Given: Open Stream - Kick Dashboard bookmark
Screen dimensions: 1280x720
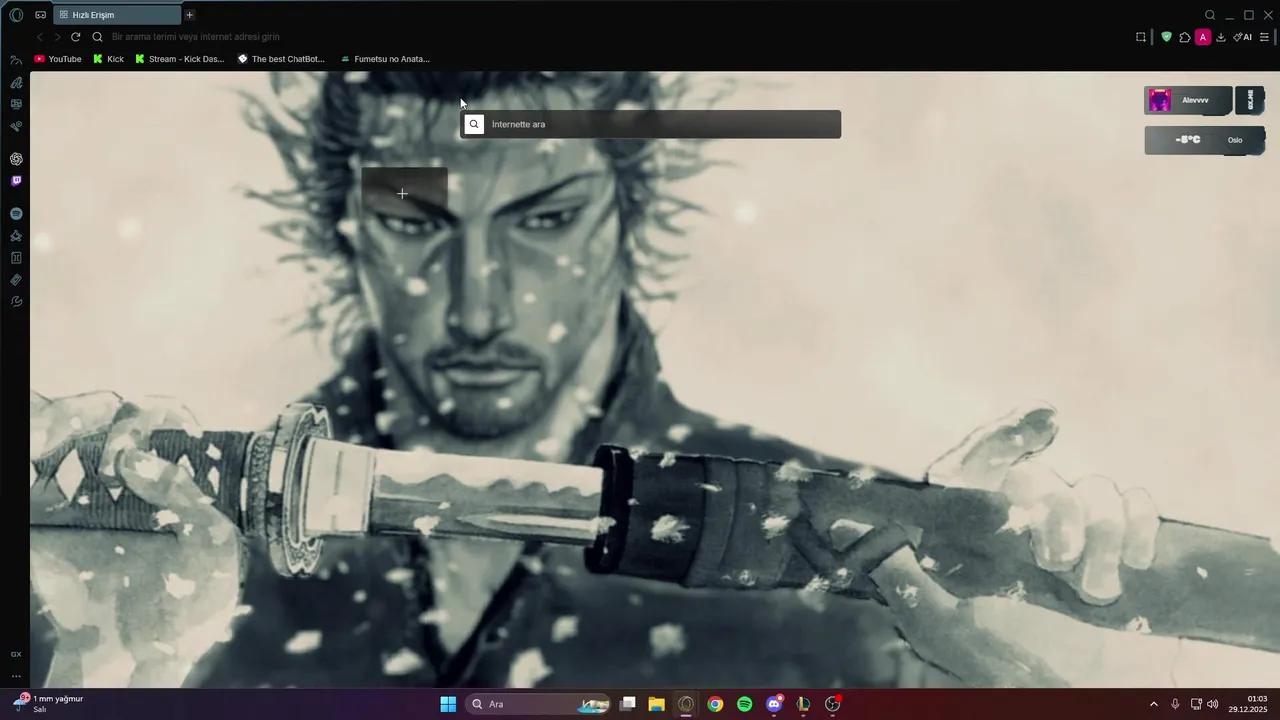Looking at the screenshot, I should point(180,59).
